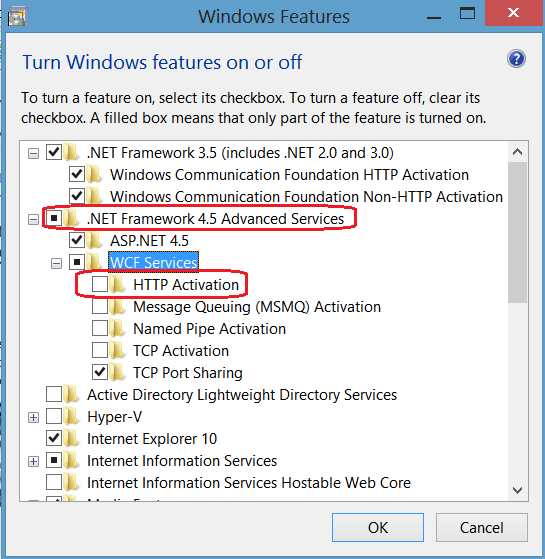Screen dimensions: 545x559
Task: Click folder icon next to Internet Explorer 10
Action: (72, 439)
